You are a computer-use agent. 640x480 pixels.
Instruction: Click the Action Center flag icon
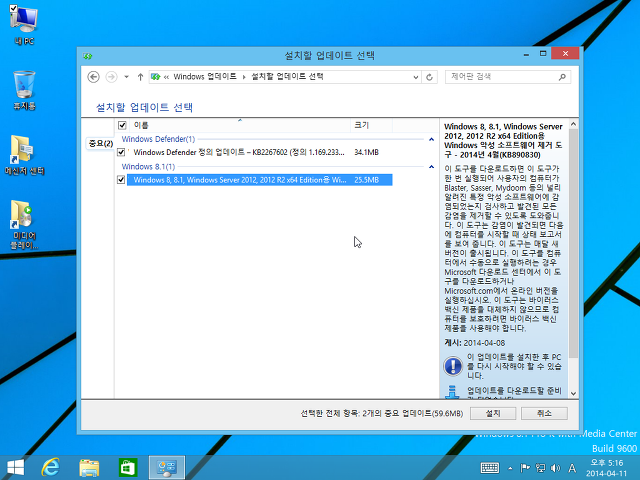pos(525,468)
